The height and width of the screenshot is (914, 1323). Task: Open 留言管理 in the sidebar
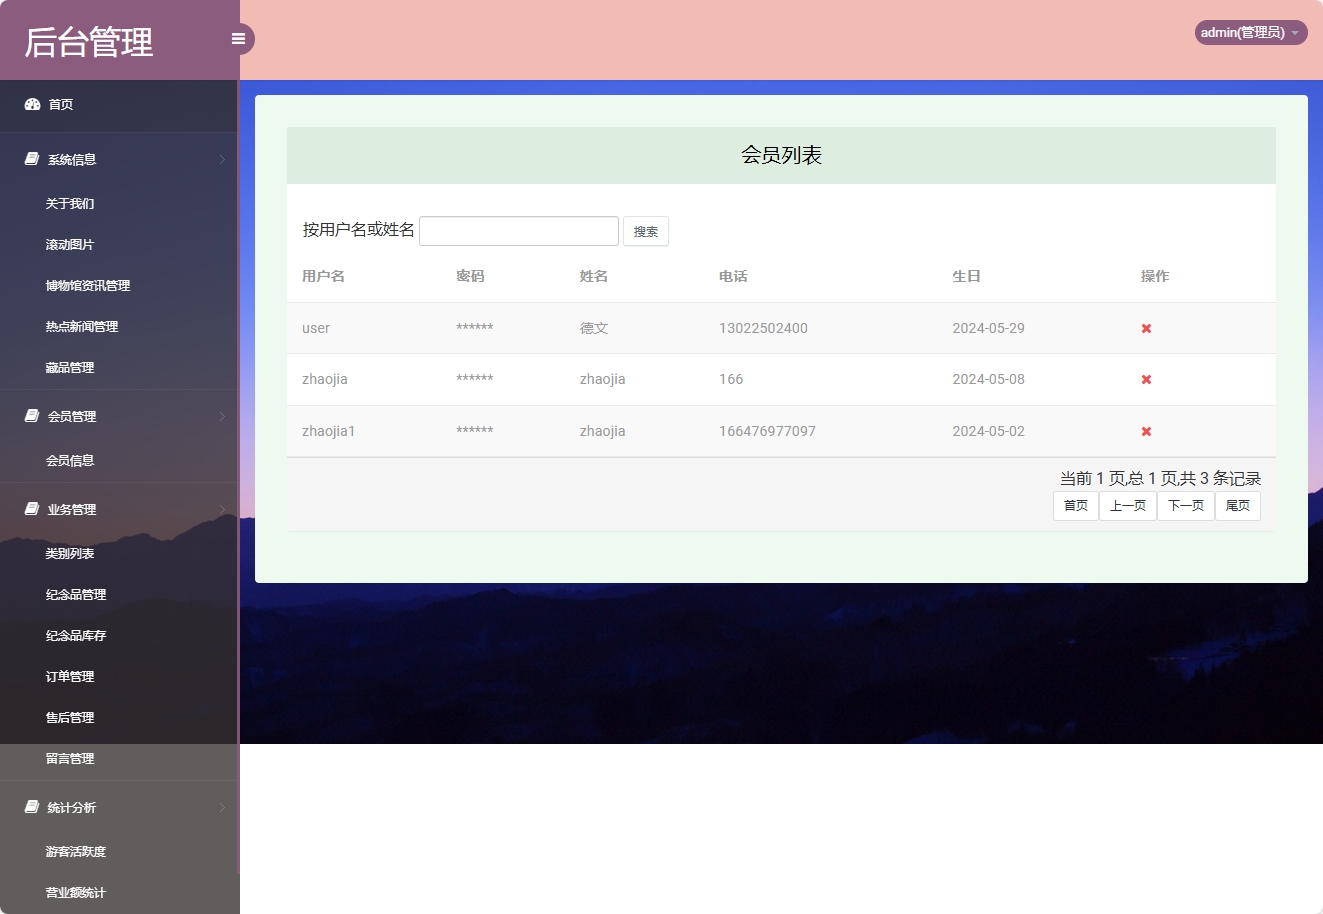(69, 758)
